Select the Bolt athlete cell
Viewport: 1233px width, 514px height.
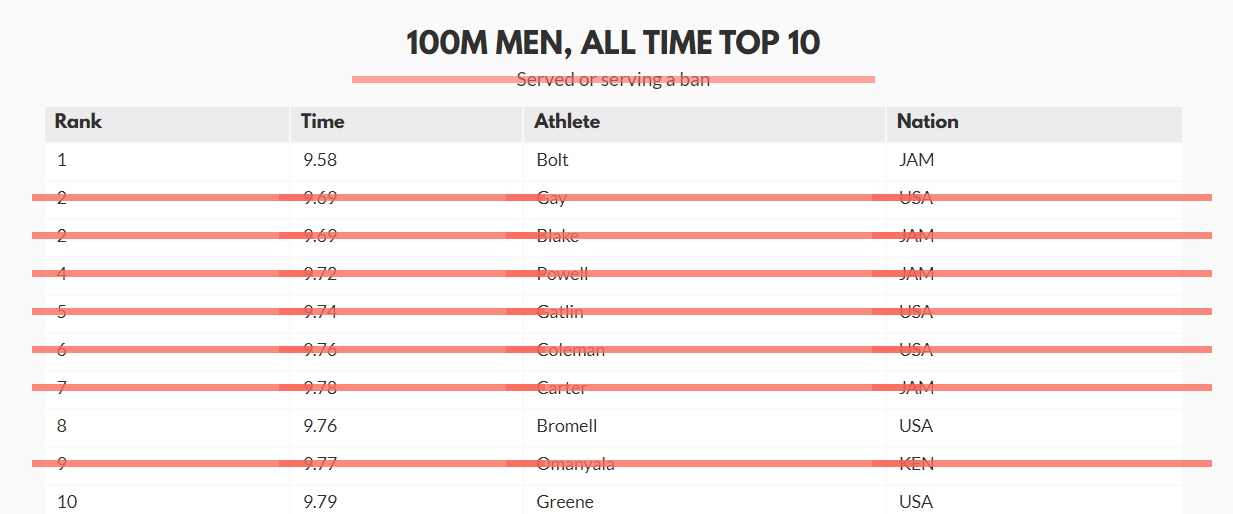coord(552,160)
